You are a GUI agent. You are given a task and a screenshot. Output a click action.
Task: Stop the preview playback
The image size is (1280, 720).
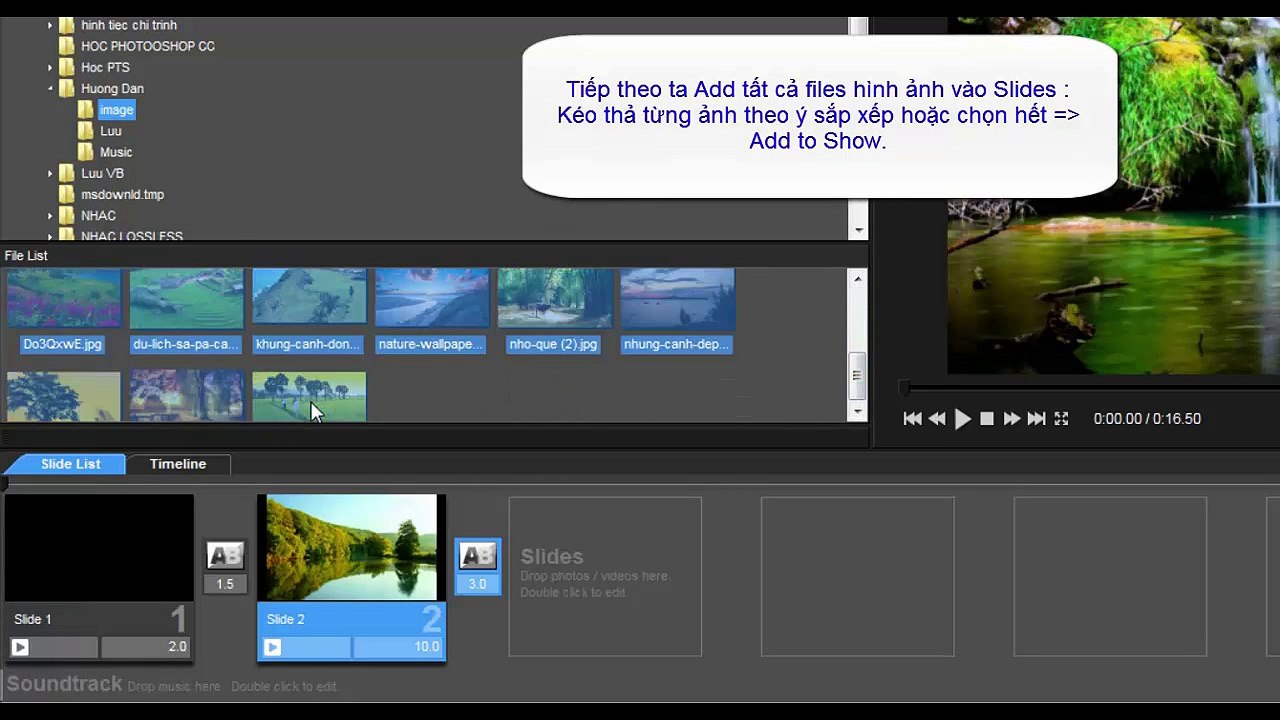click(987, 419)
